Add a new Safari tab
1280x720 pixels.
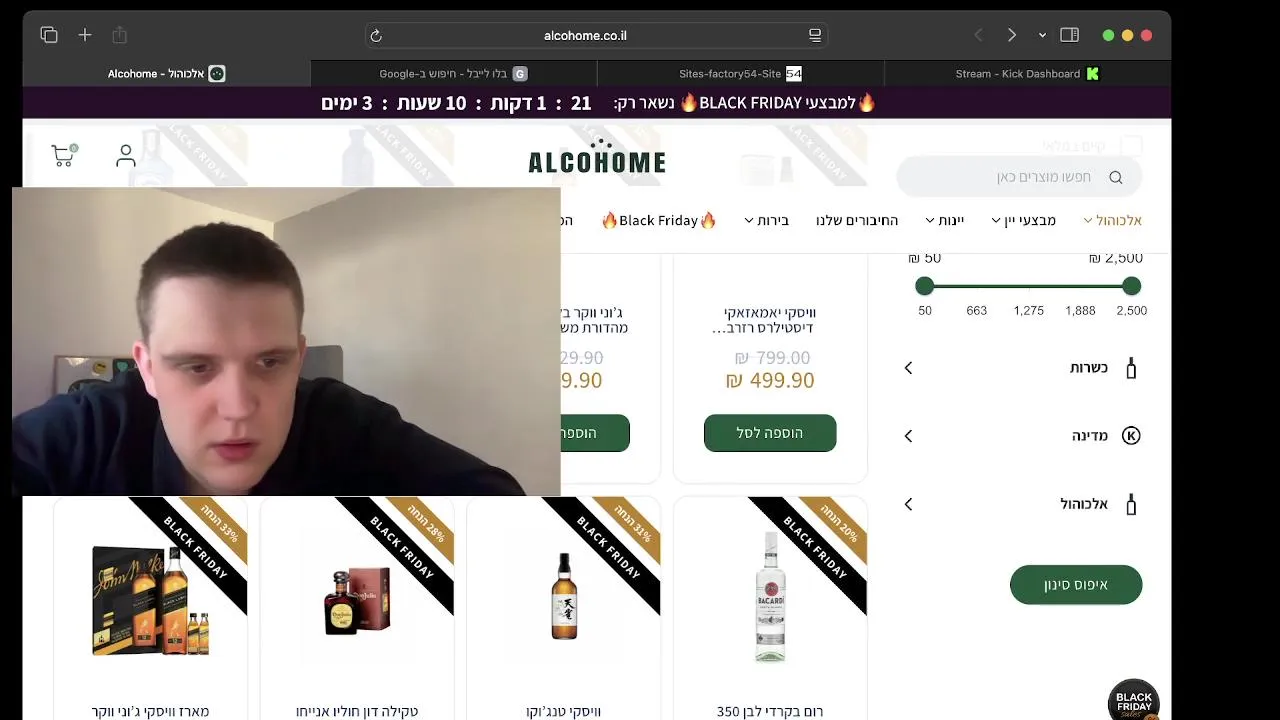click(85, 35)
